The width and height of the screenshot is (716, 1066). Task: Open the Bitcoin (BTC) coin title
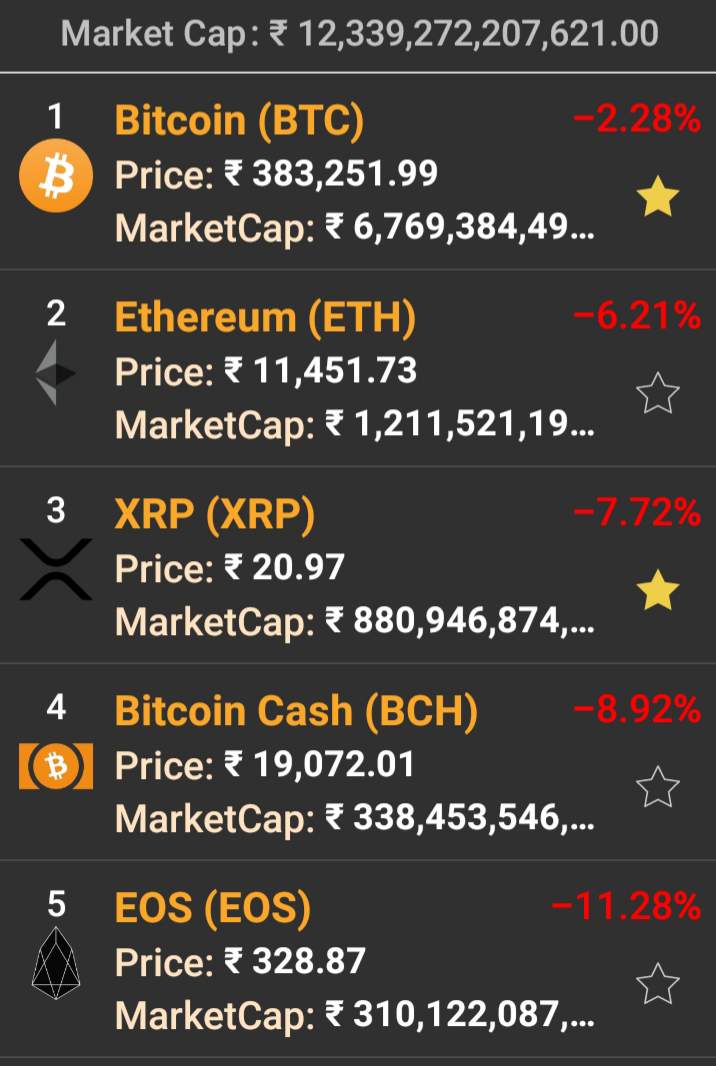(239, 121)
